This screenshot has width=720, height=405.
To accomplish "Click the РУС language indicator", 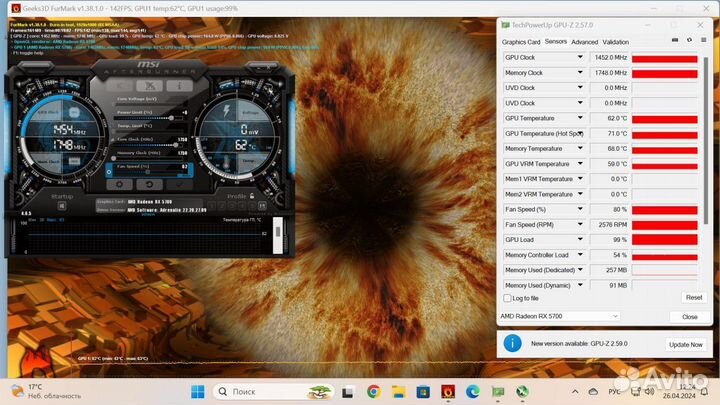I will coord(614,392).
